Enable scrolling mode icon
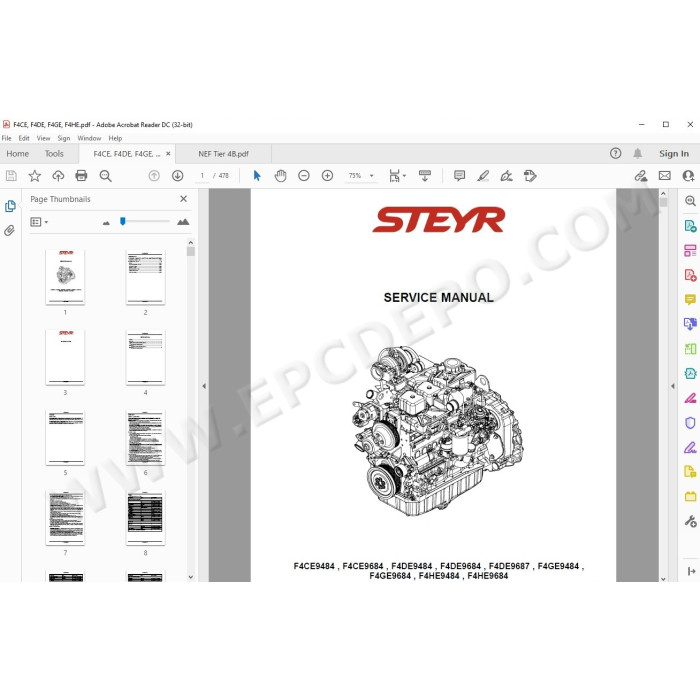The image size is (700, 700). click(425, 176)
